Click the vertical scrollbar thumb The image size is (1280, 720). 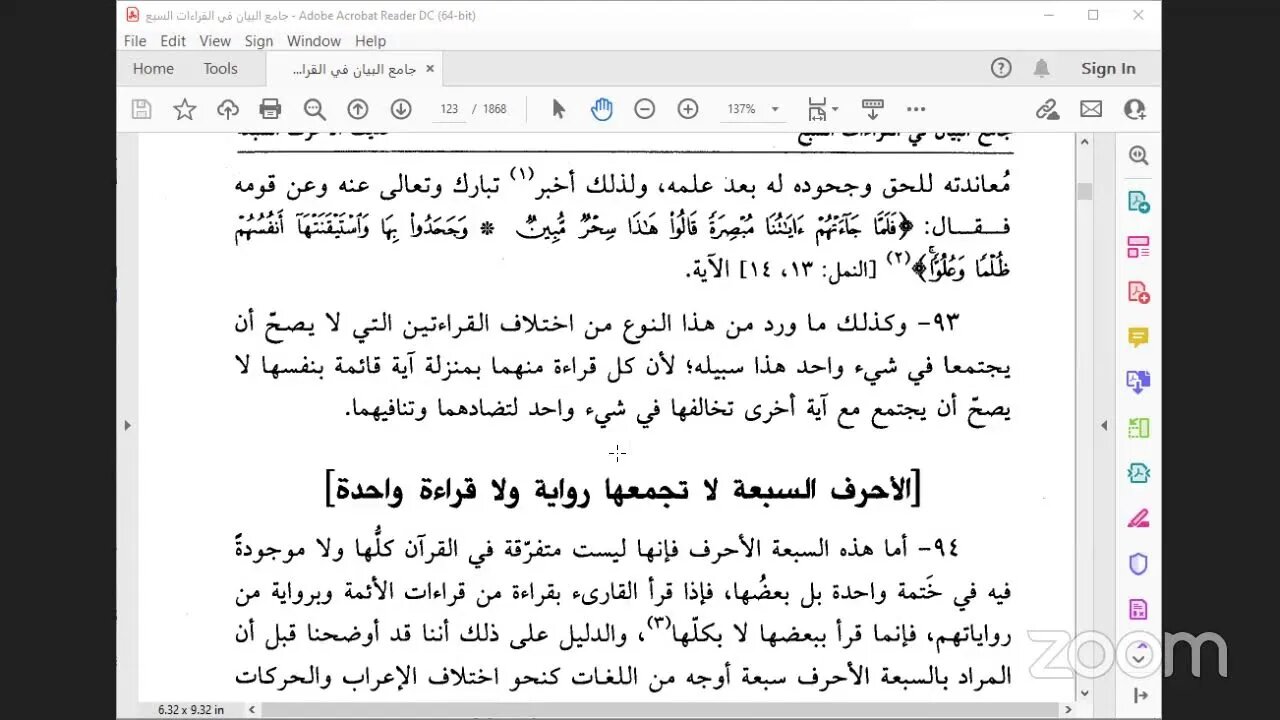pos(1084,190)
